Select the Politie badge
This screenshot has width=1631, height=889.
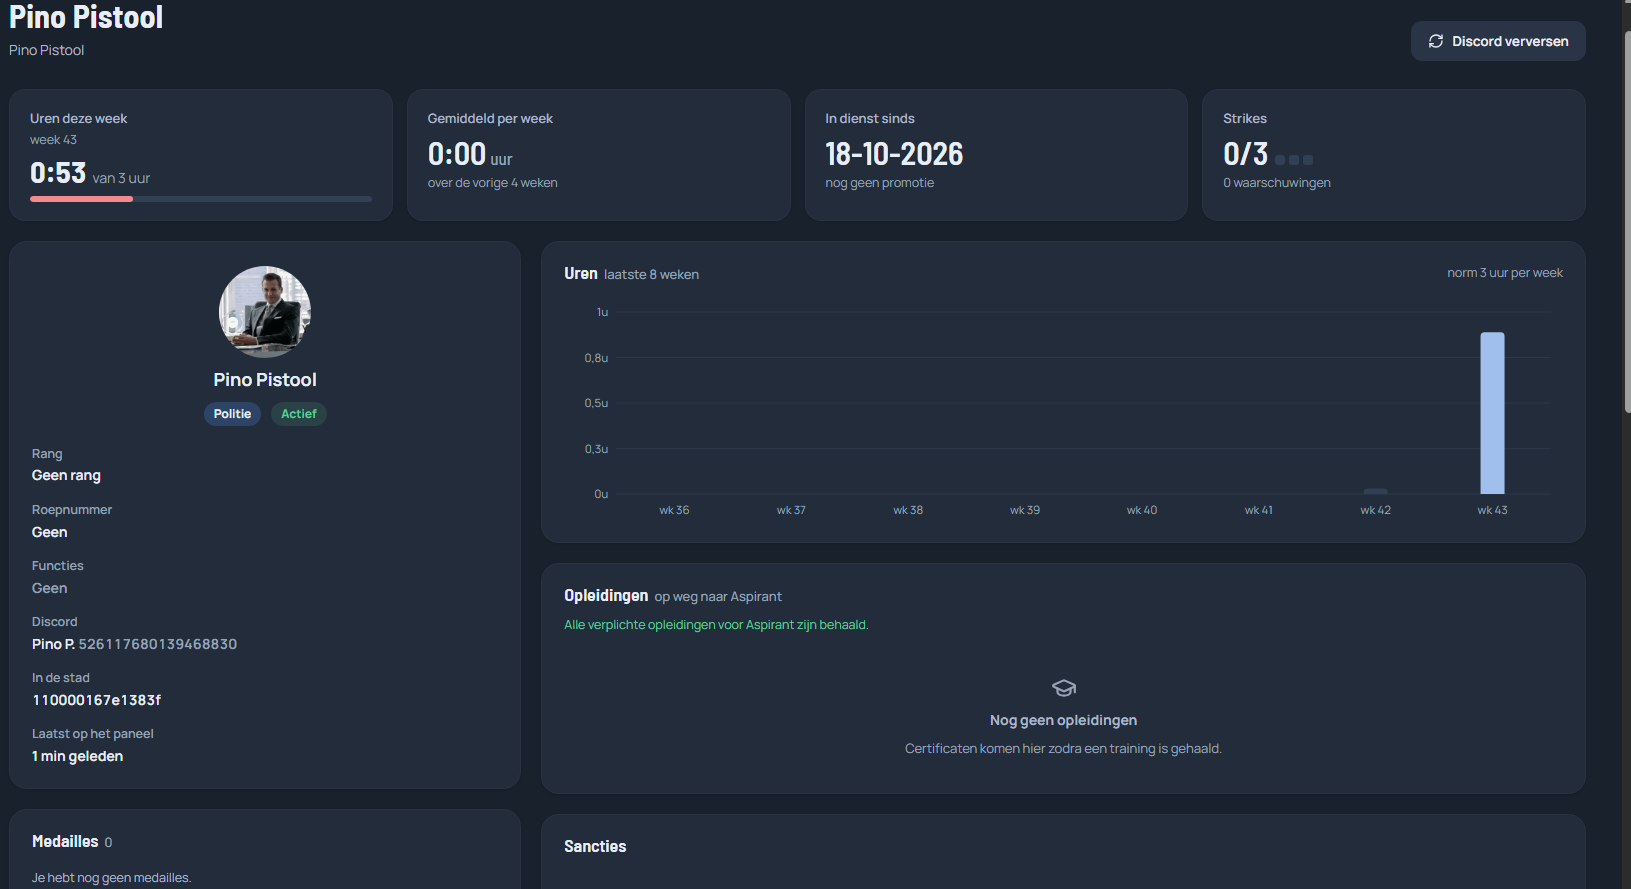click(x=232, y=414)
